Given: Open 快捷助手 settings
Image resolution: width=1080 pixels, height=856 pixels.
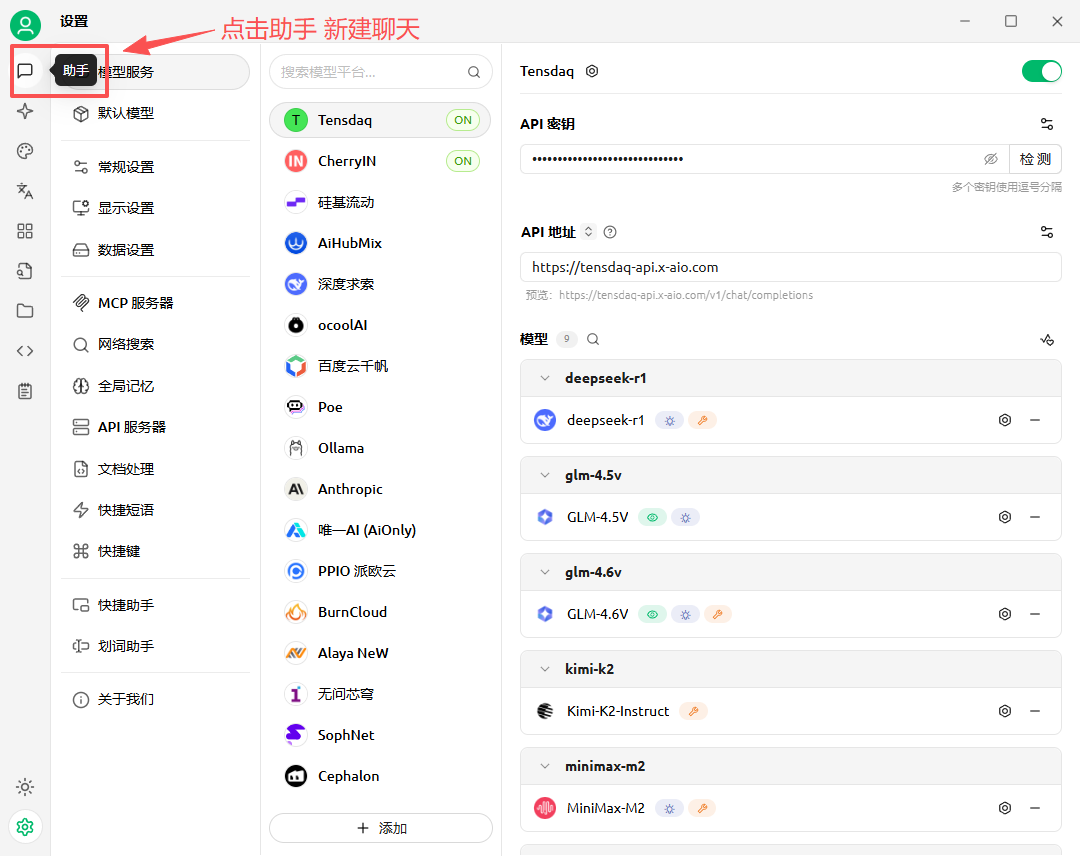Looking at the screenshot, I should click(x=155, y=605).
